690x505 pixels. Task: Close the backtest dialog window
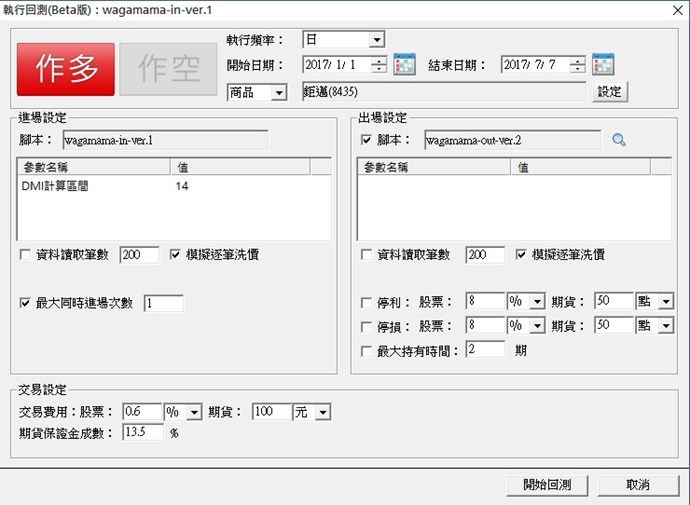coord(671,9)
